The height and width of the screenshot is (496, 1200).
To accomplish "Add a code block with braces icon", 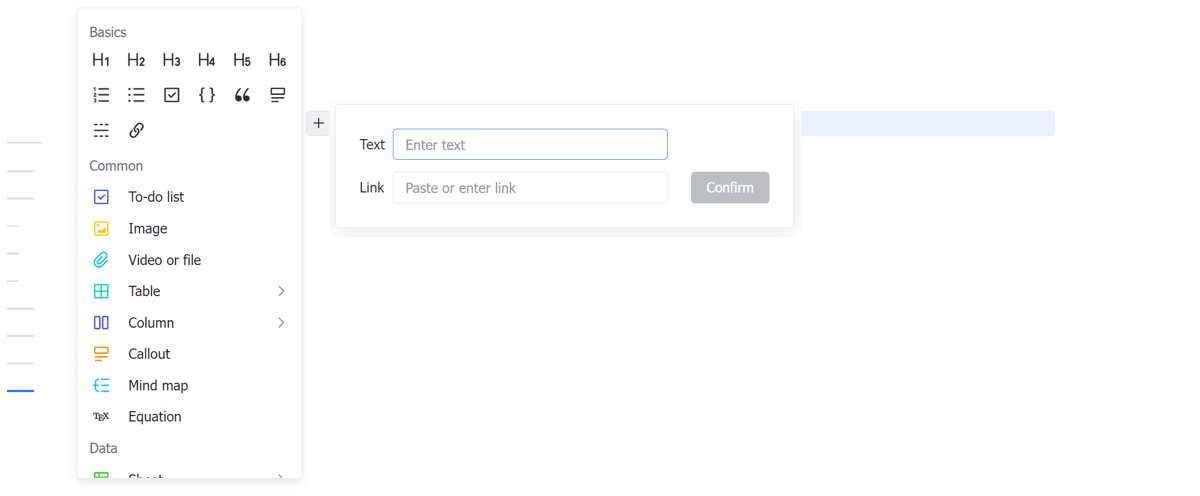I will click(207, 95).
